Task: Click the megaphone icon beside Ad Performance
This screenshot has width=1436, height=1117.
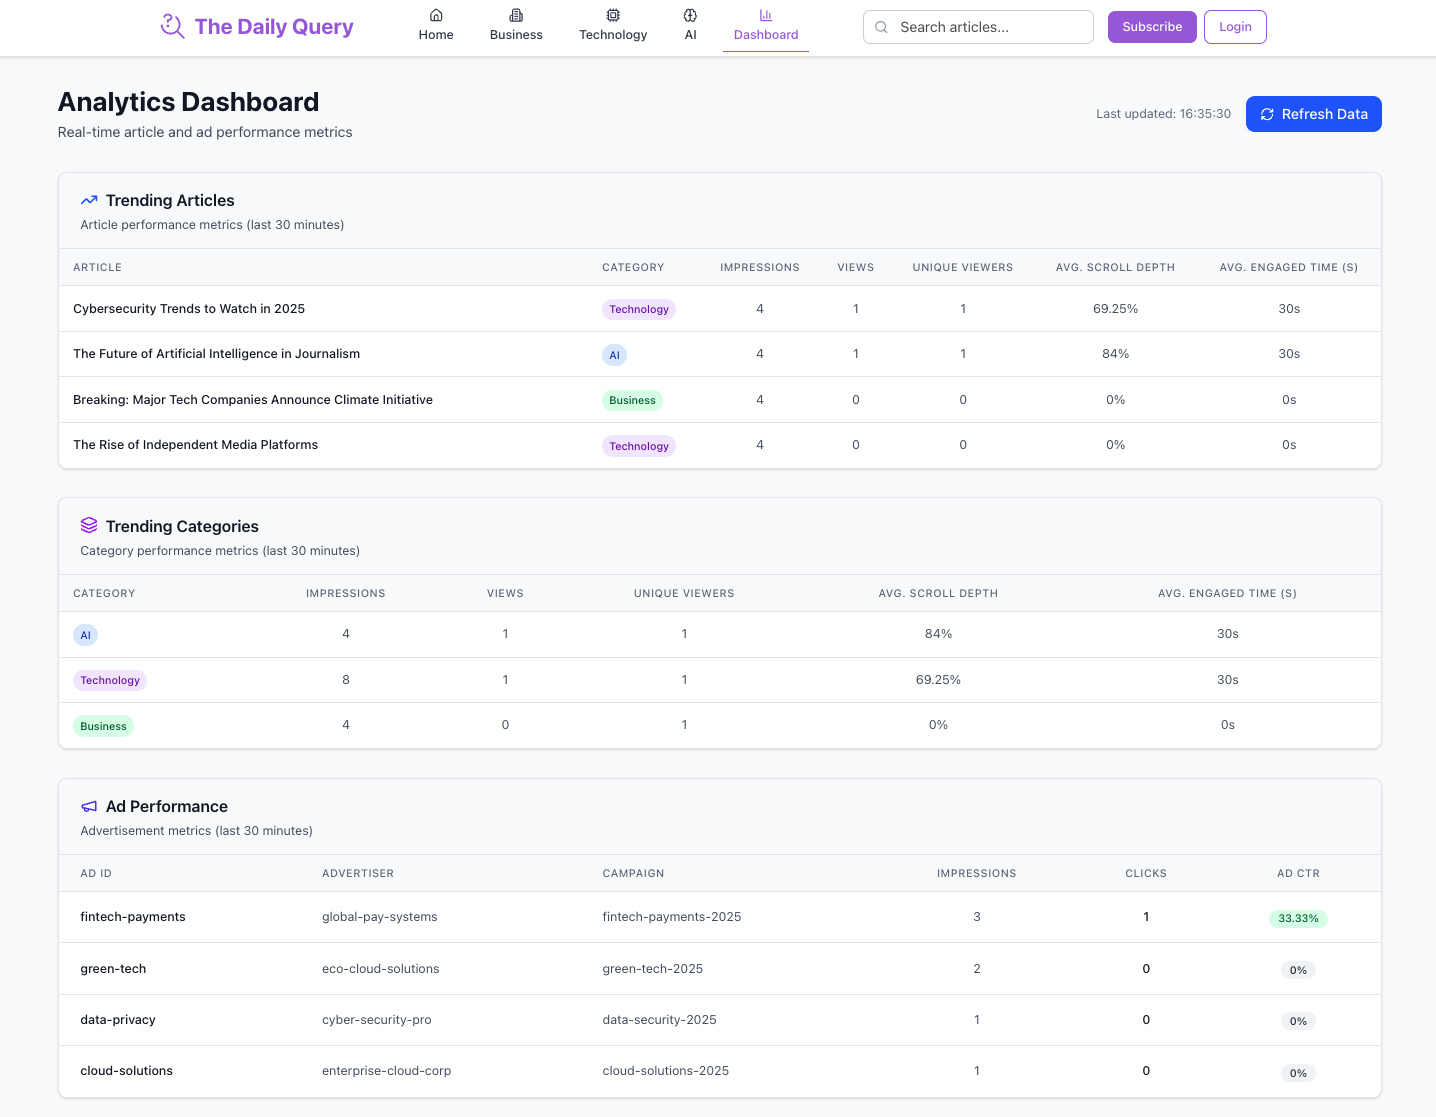Action: [x=89, y=806]
